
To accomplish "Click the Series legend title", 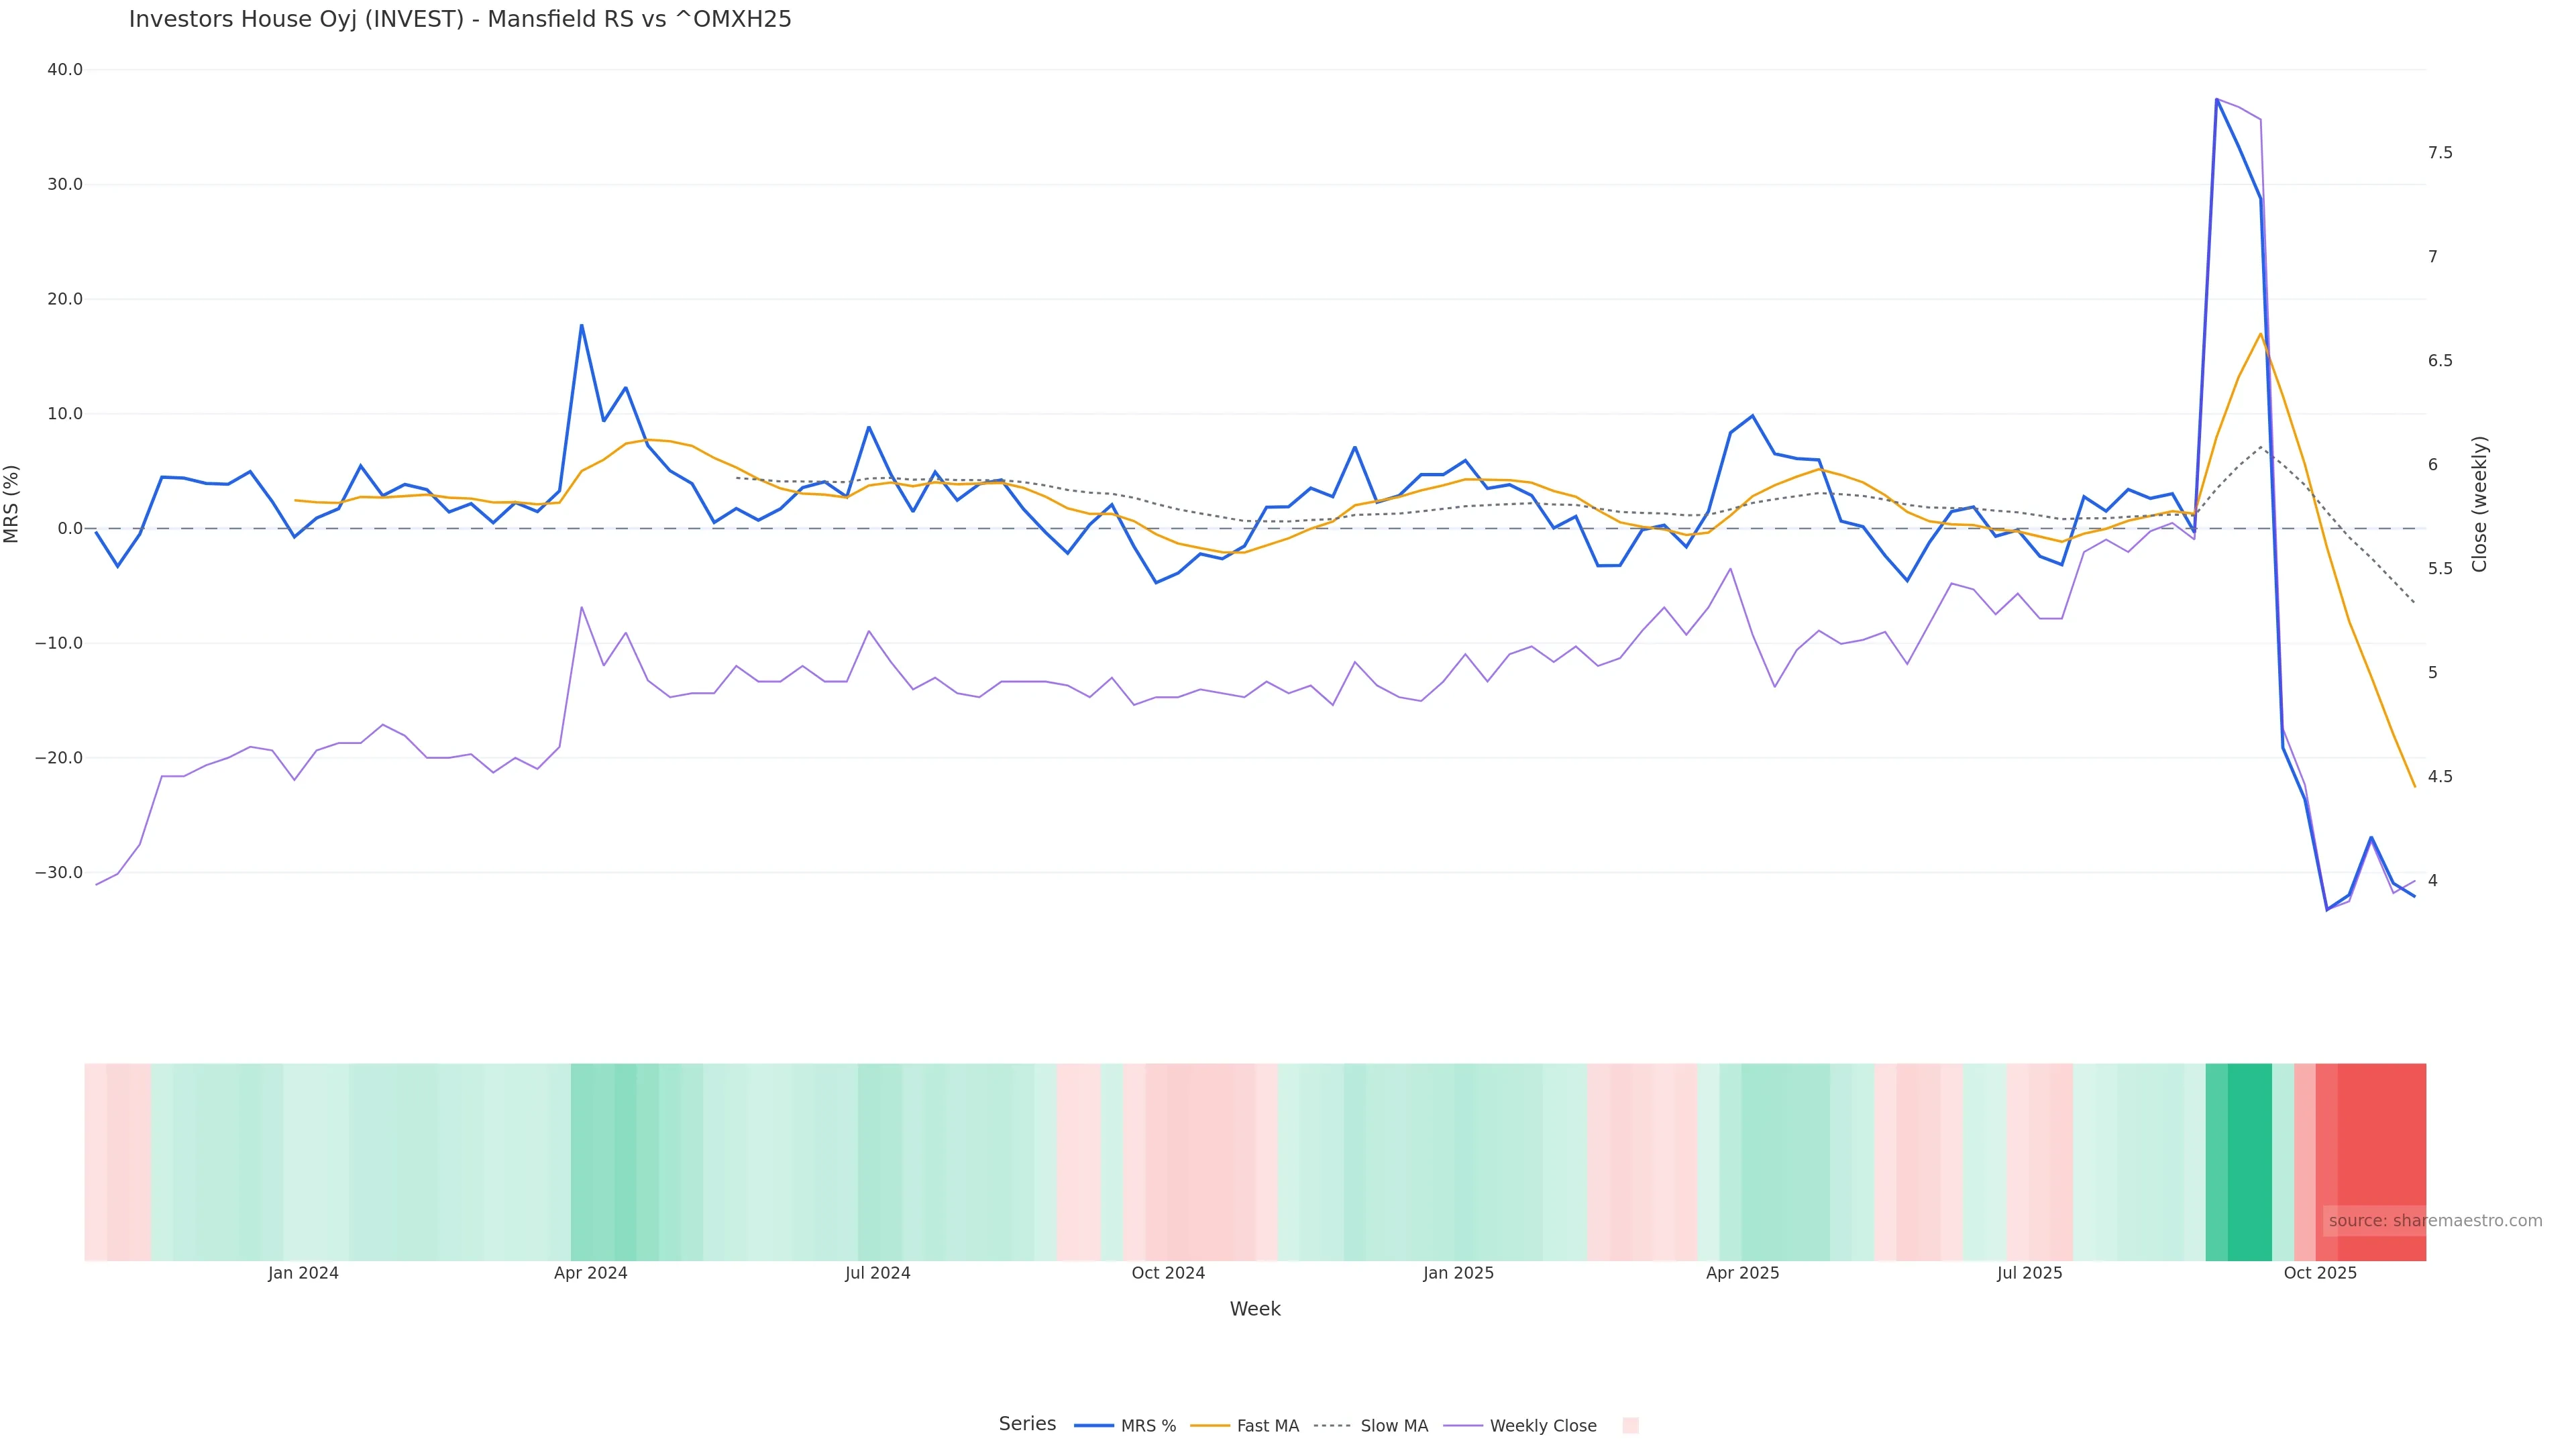I will 1027,1424.
